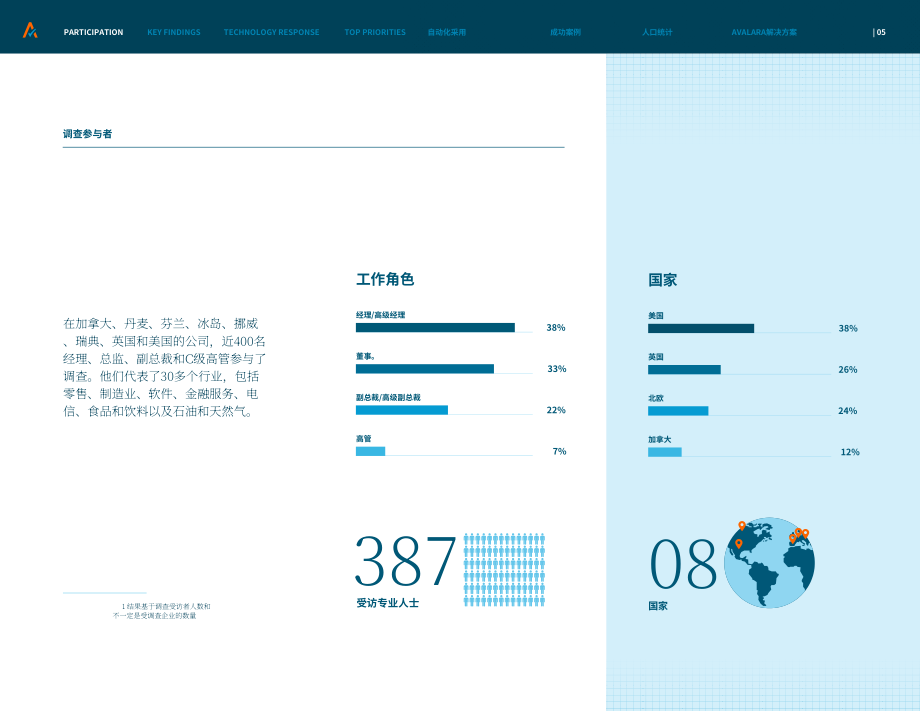Select the 北欧 country bar

pos(678,411)
